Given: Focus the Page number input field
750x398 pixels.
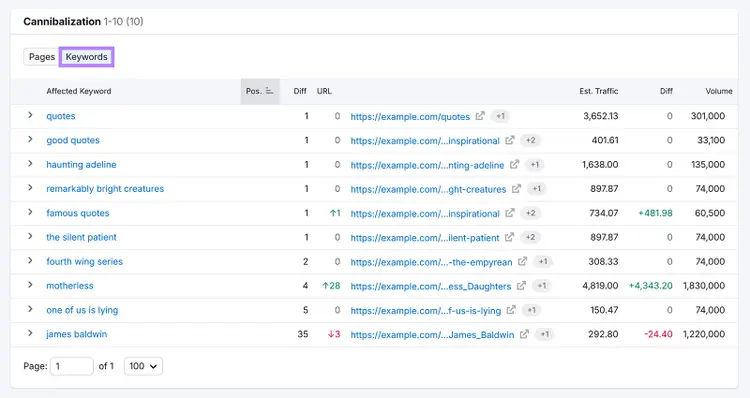Looking at the screenshot, I should 72,366.
